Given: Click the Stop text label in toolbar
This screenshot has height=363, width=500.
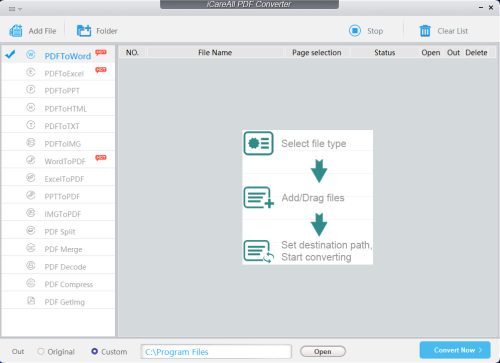Looking at the screenshot, I should 375,31.
